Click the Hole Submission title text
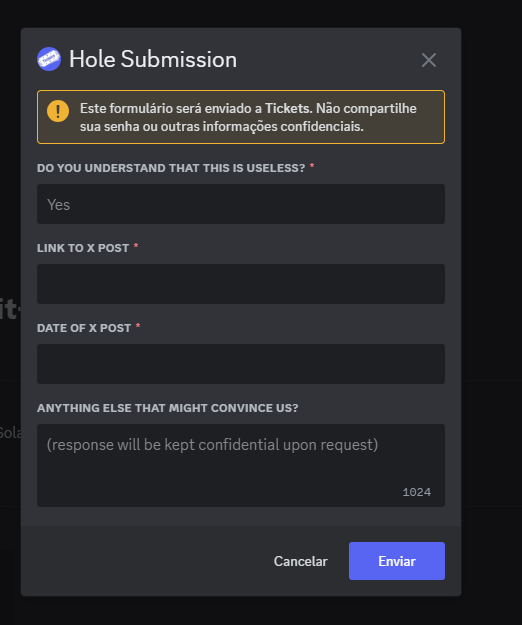The image size is (522, 625). (153, 59)
